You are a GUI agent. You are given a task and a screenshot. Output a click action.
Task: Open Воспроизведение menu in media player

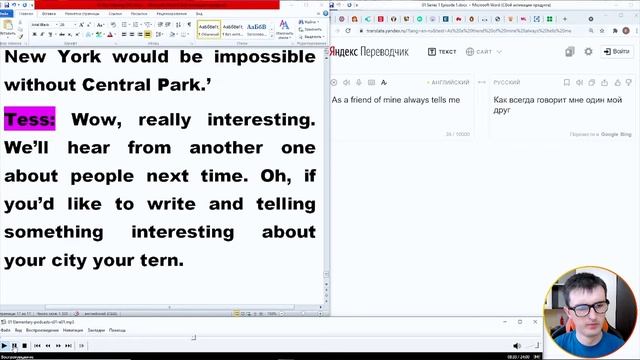[x=42, y=330]
